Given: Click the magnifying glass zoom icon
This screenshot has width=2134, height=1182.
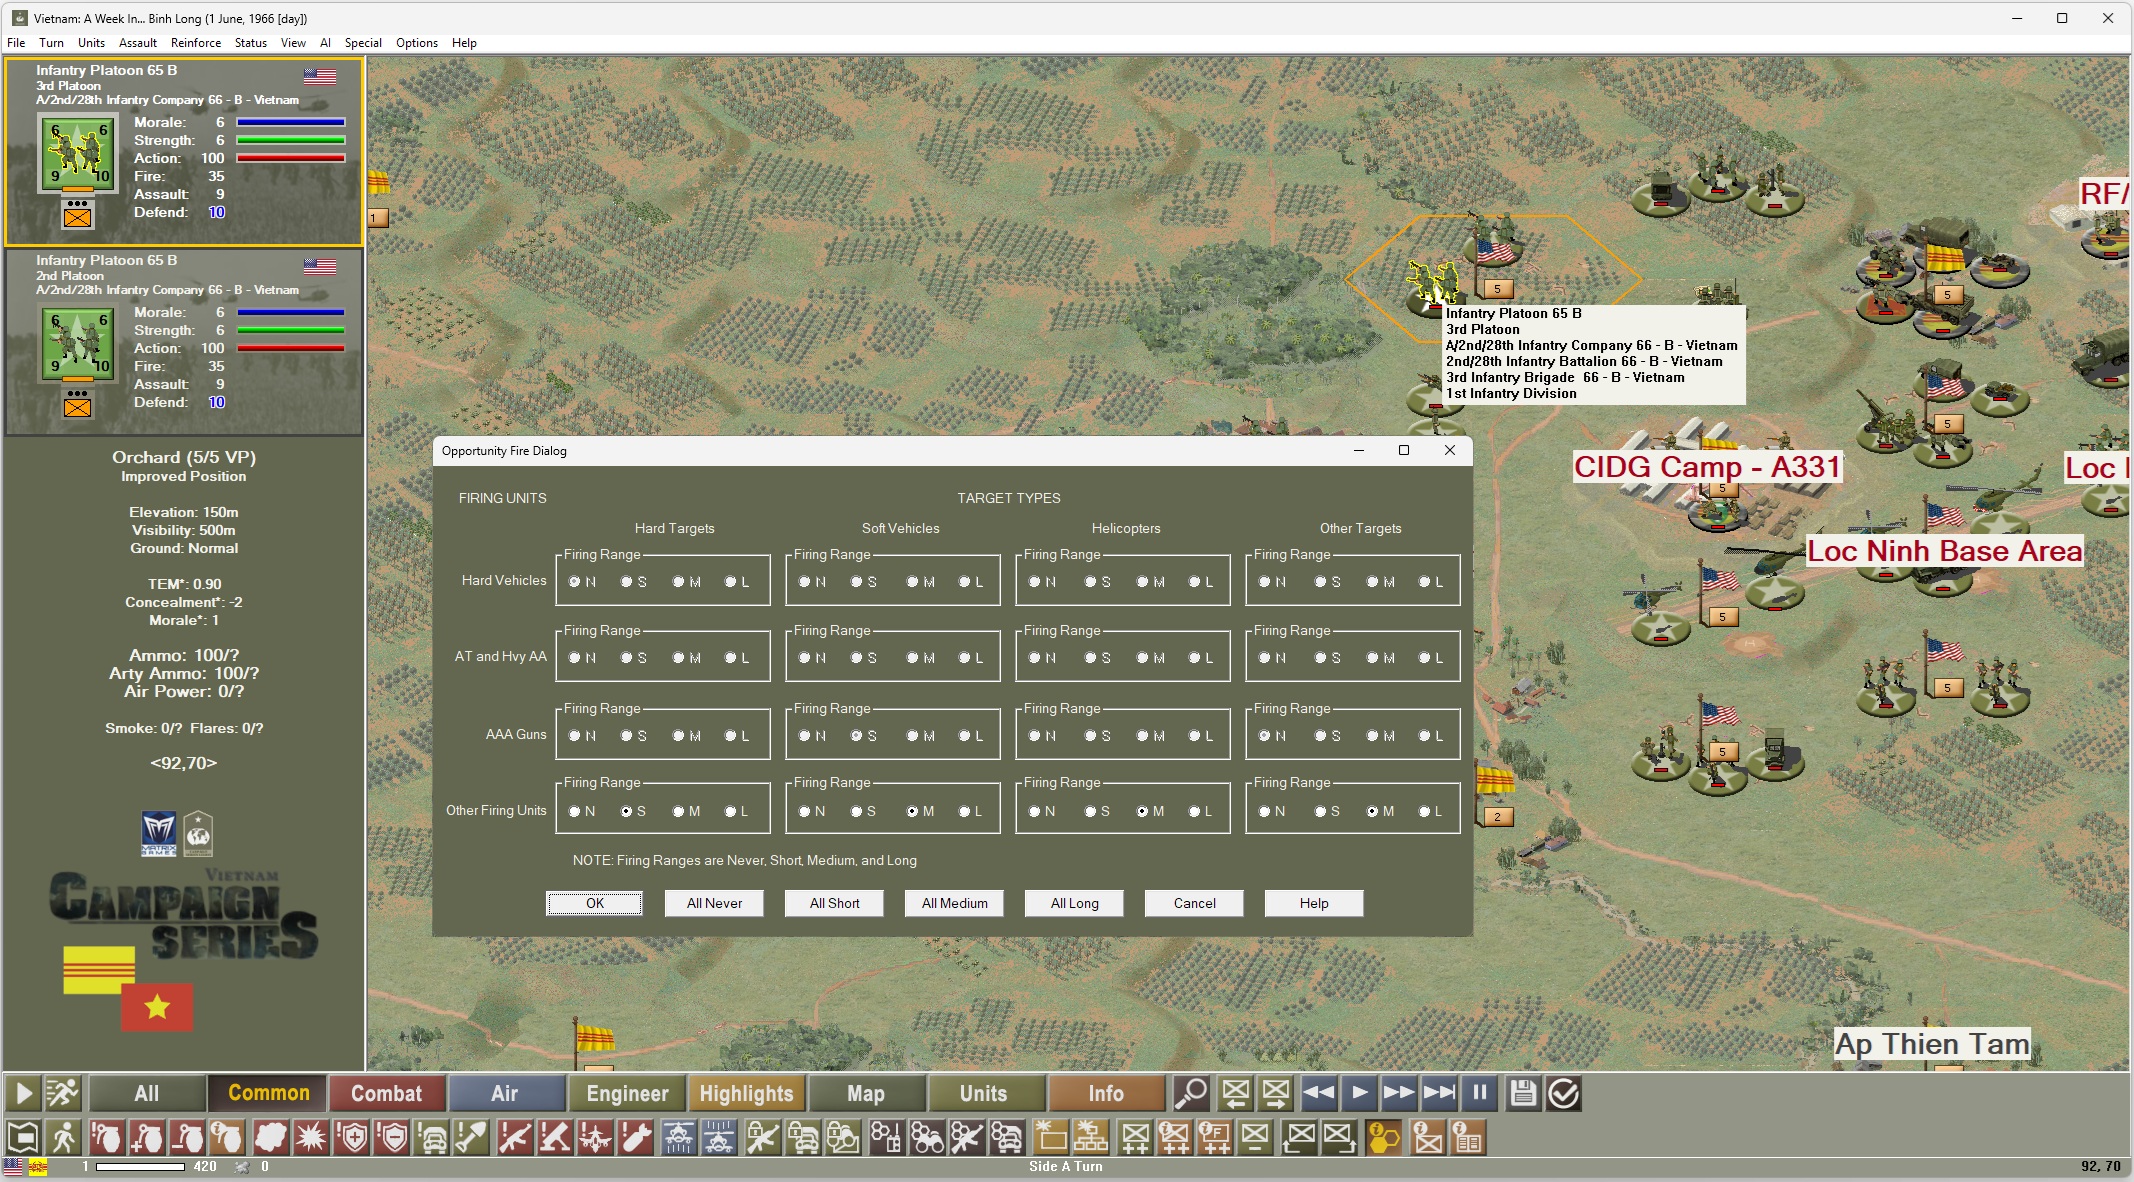Looking at the screenshot, I should (1190, 1093).
